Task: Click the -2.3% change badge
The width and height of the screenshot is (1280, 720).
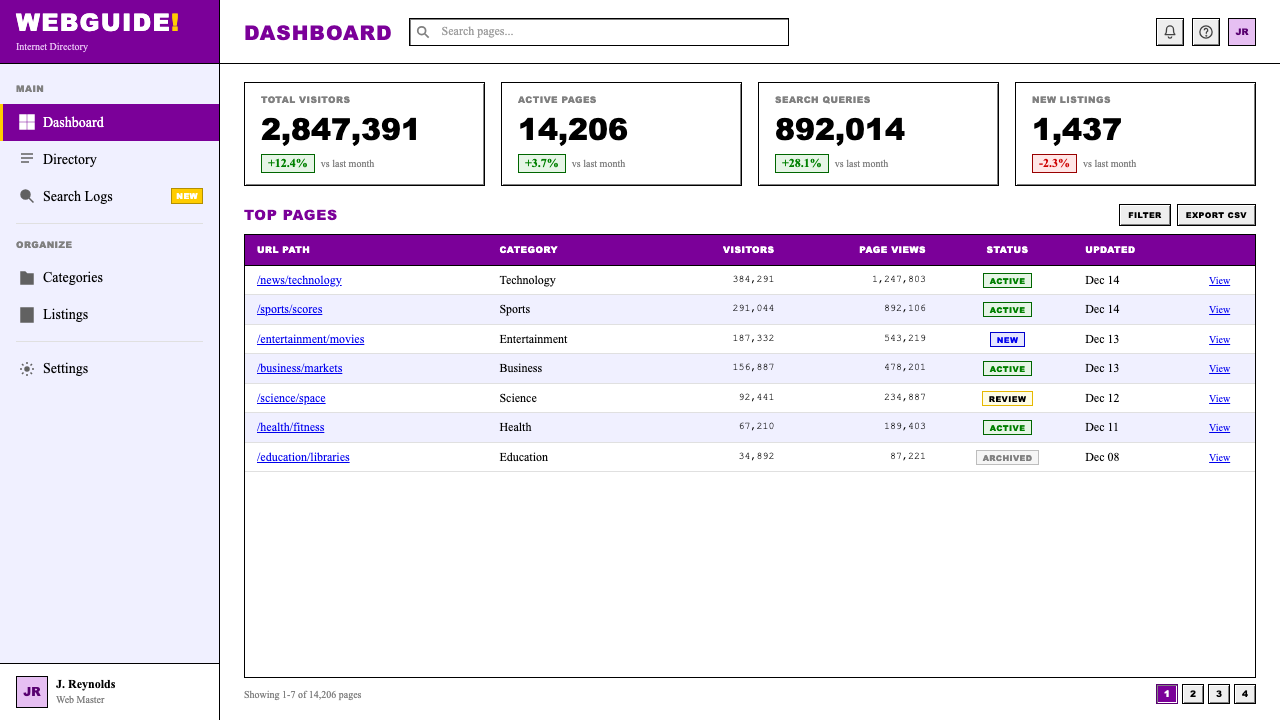Action: coord(1054,163)
